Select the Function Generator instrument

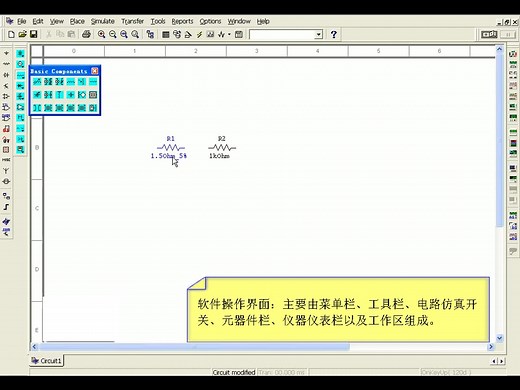pyautogui.click(x=513, y=64)
